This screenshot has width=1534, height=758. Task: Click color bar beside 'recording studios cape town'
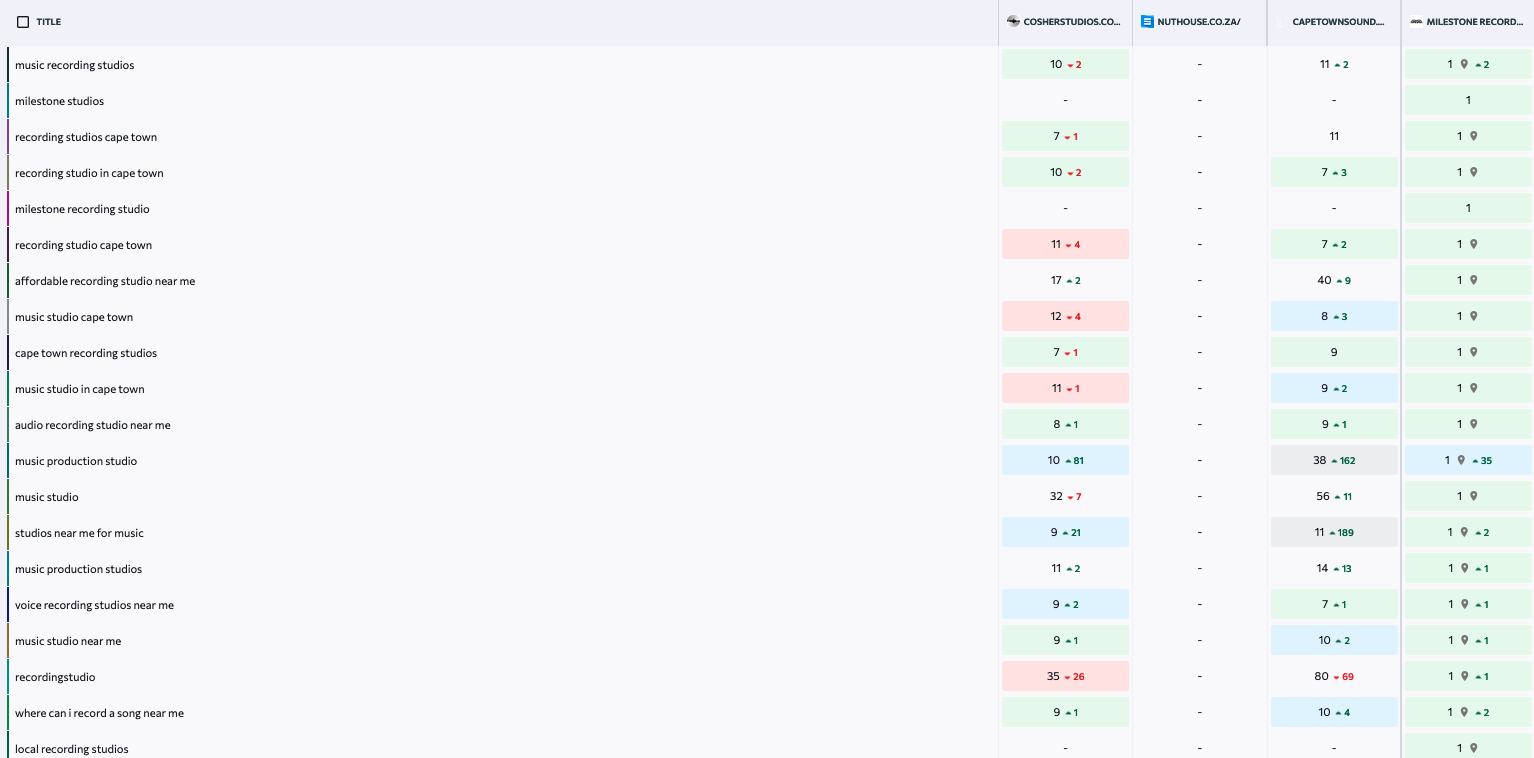point(8,137)
